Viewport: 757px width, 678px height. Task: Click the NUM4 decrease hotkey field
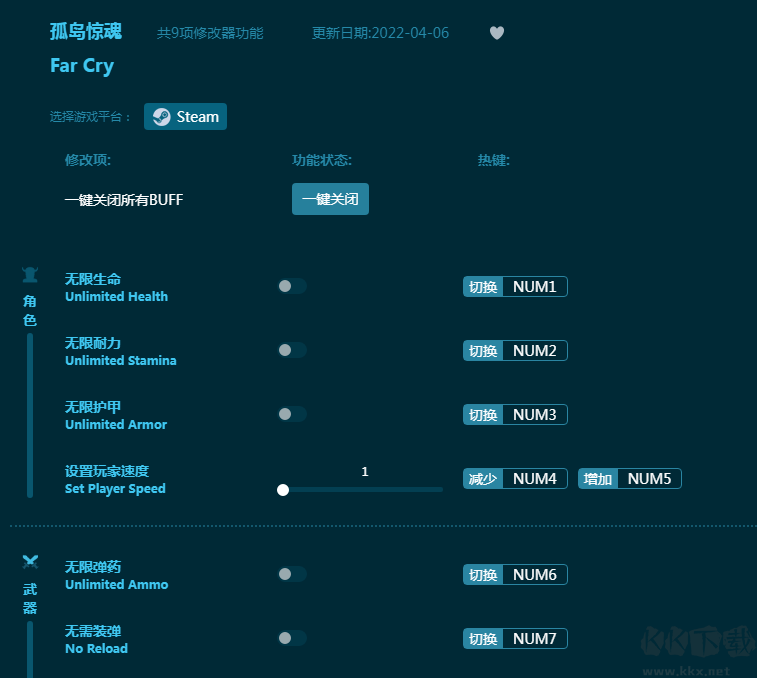coord(535,479)
